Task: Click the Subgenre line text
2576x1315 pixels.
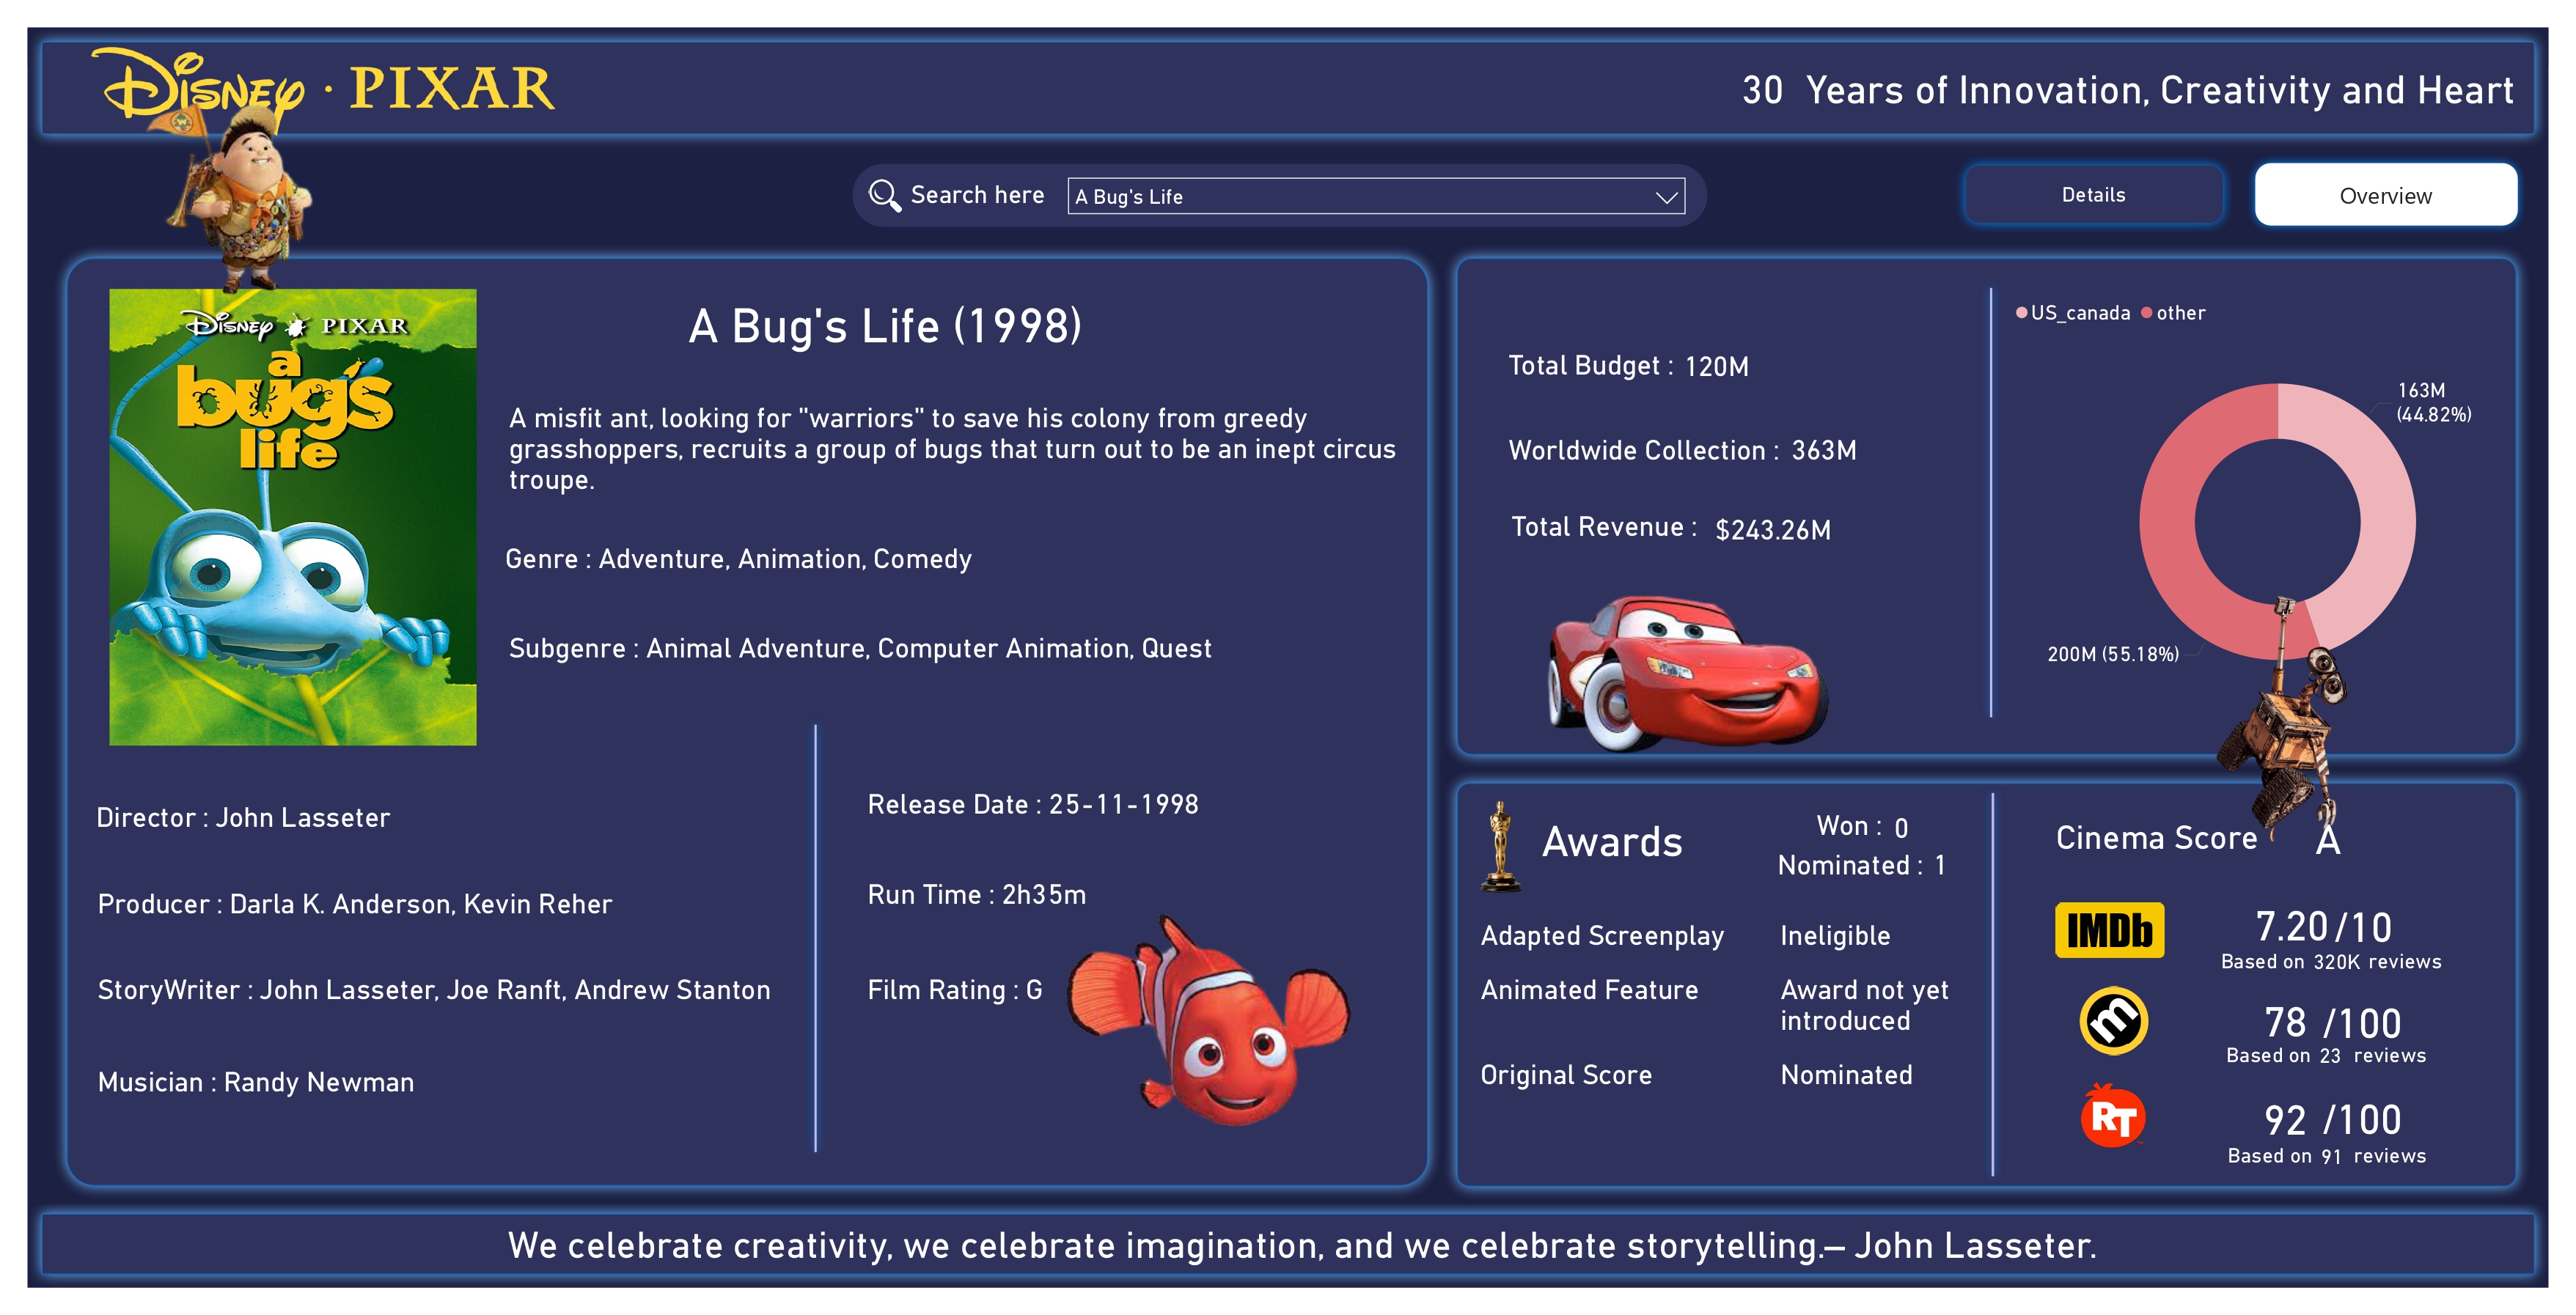Action: click(860, 648)
